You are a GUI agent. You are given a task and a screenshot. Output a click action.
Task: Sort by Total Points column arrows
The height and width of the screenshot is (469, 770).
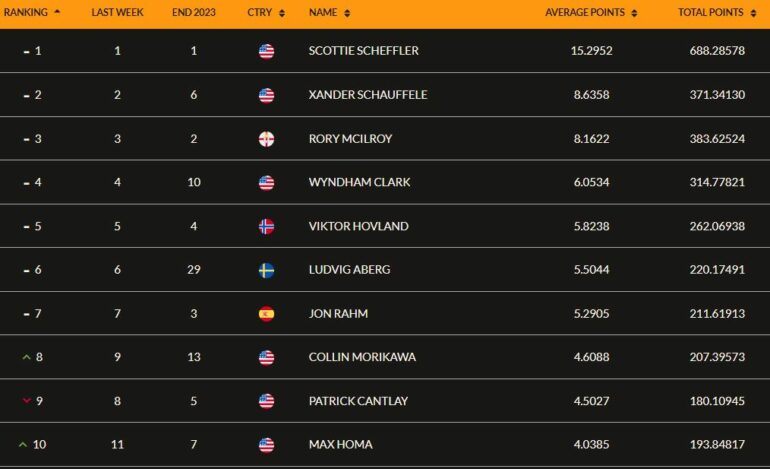[x=753, y=13]
